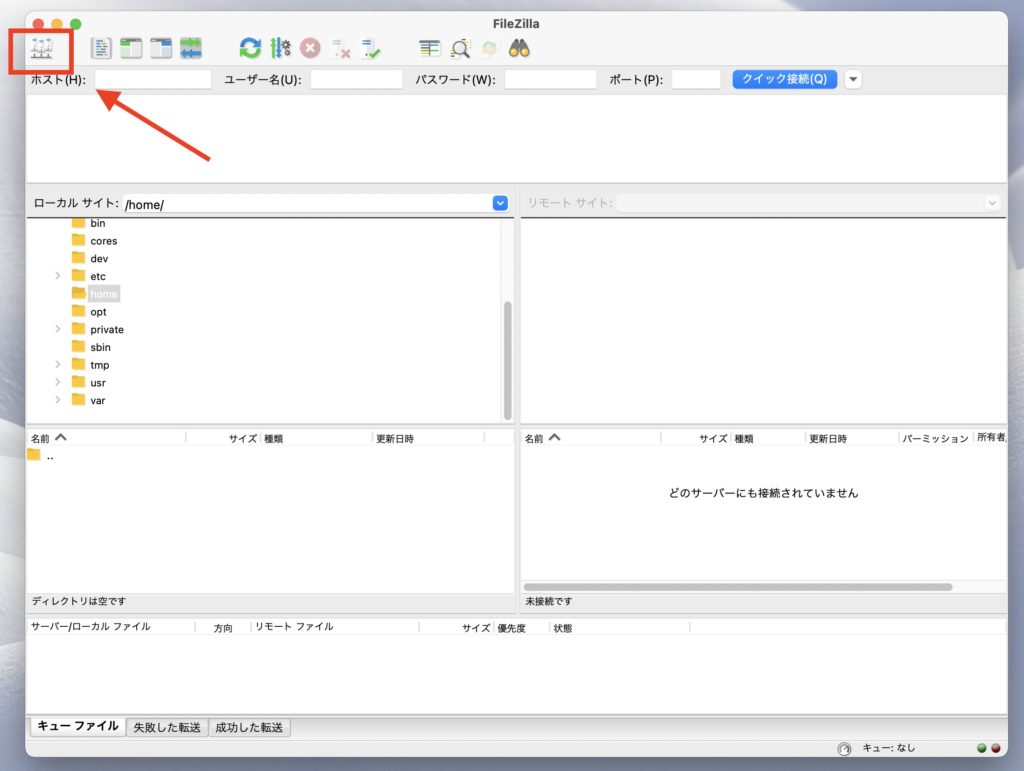The image size is (1024, 771).
Task: Click the disconnect from server icon
Action: (341, 48)
